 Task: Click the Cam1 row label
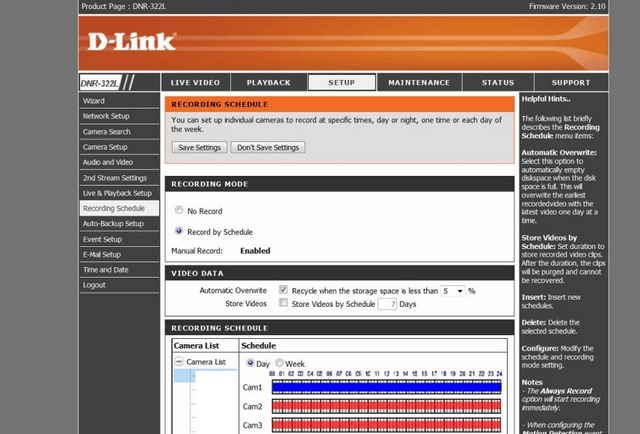(x=252, y=387)
